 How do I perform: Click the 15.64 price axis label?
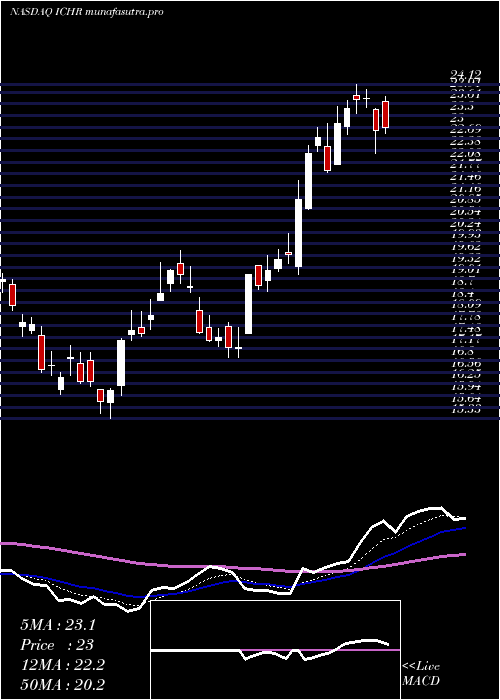pyautogui.click(x=466, y=399)
